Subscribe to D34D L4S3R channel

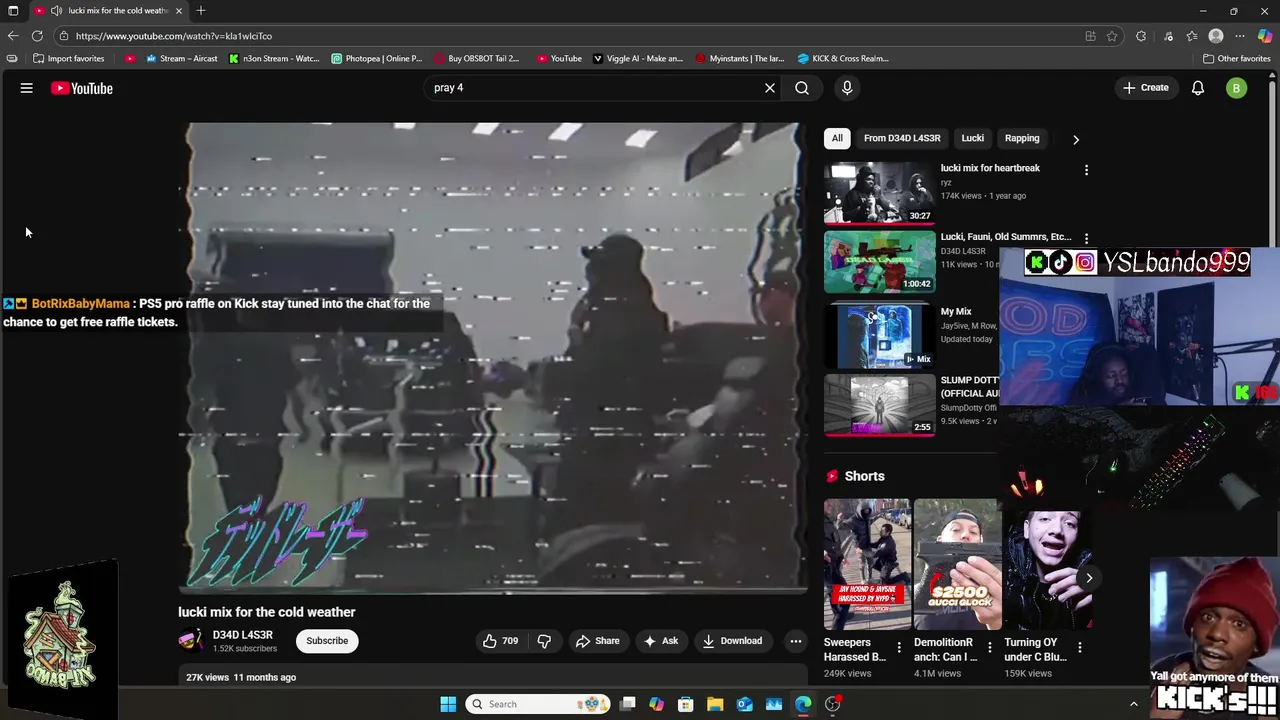[327, 641]
